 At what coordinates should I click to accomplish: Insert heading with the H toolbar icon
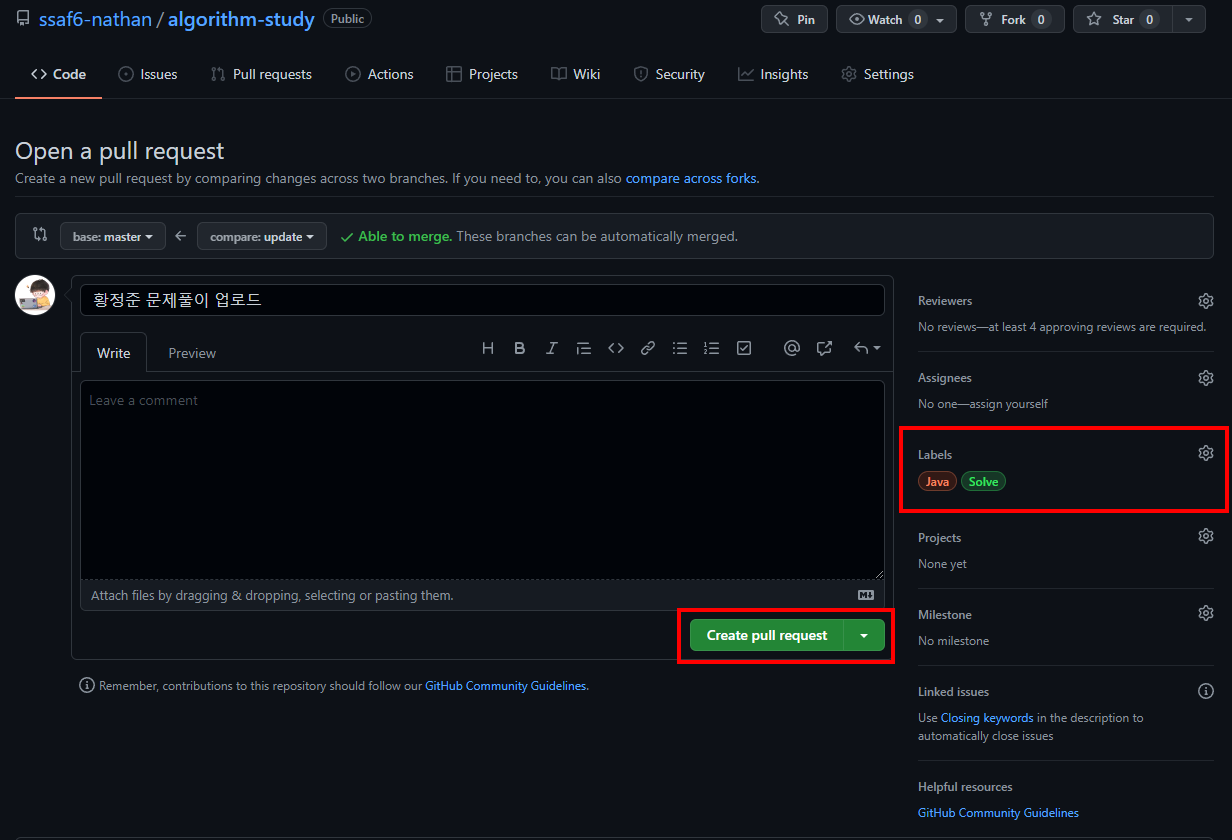488,348
